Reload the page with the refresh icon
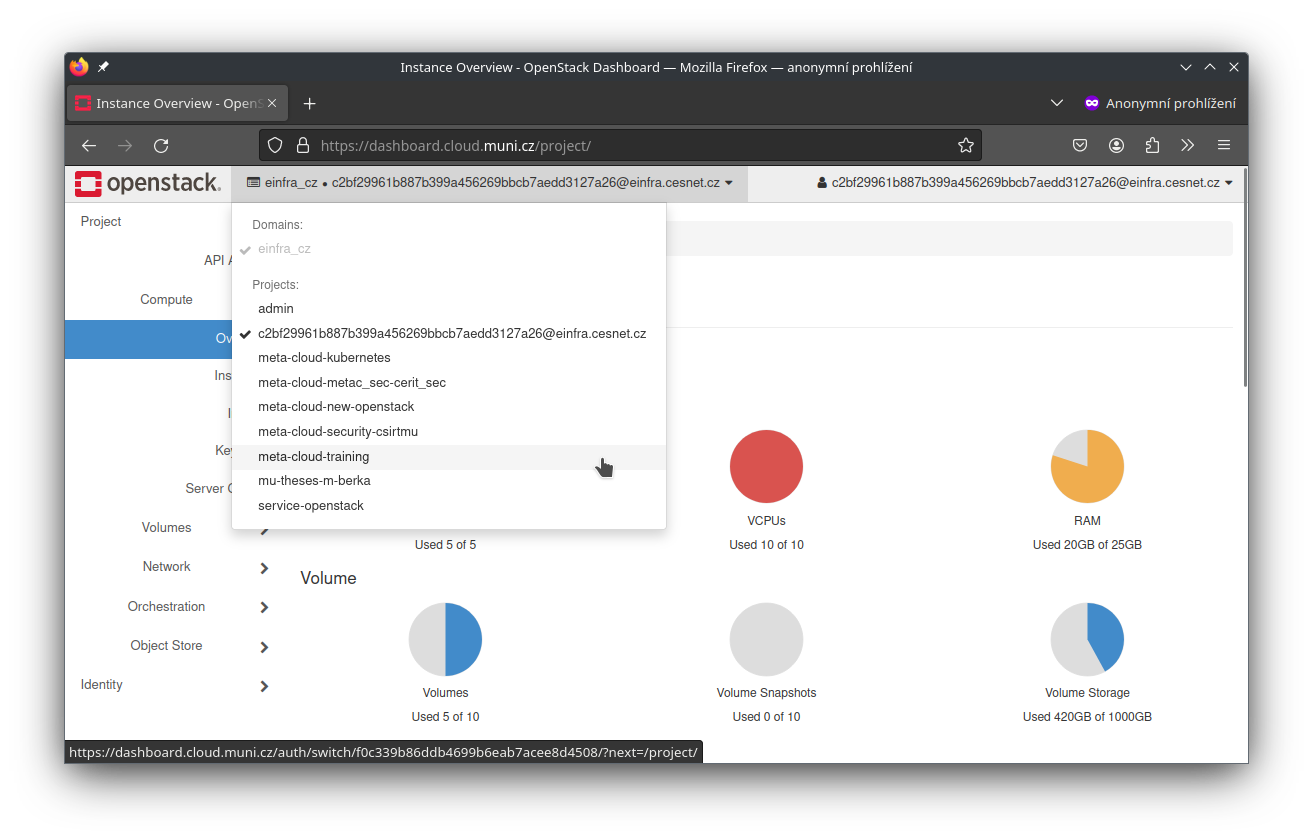Image resolution: width=1313 pixels, height=840 pixels. click(x=161, y=146)
